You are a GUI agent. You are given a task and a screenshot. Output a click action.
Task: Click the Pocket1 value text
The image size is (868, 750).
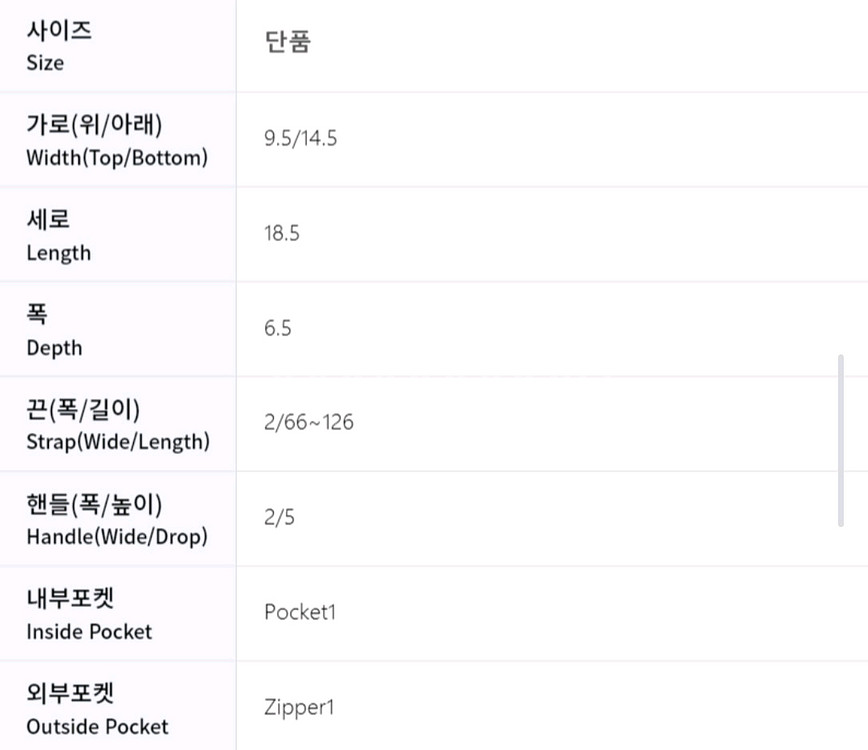coord(300,612)
